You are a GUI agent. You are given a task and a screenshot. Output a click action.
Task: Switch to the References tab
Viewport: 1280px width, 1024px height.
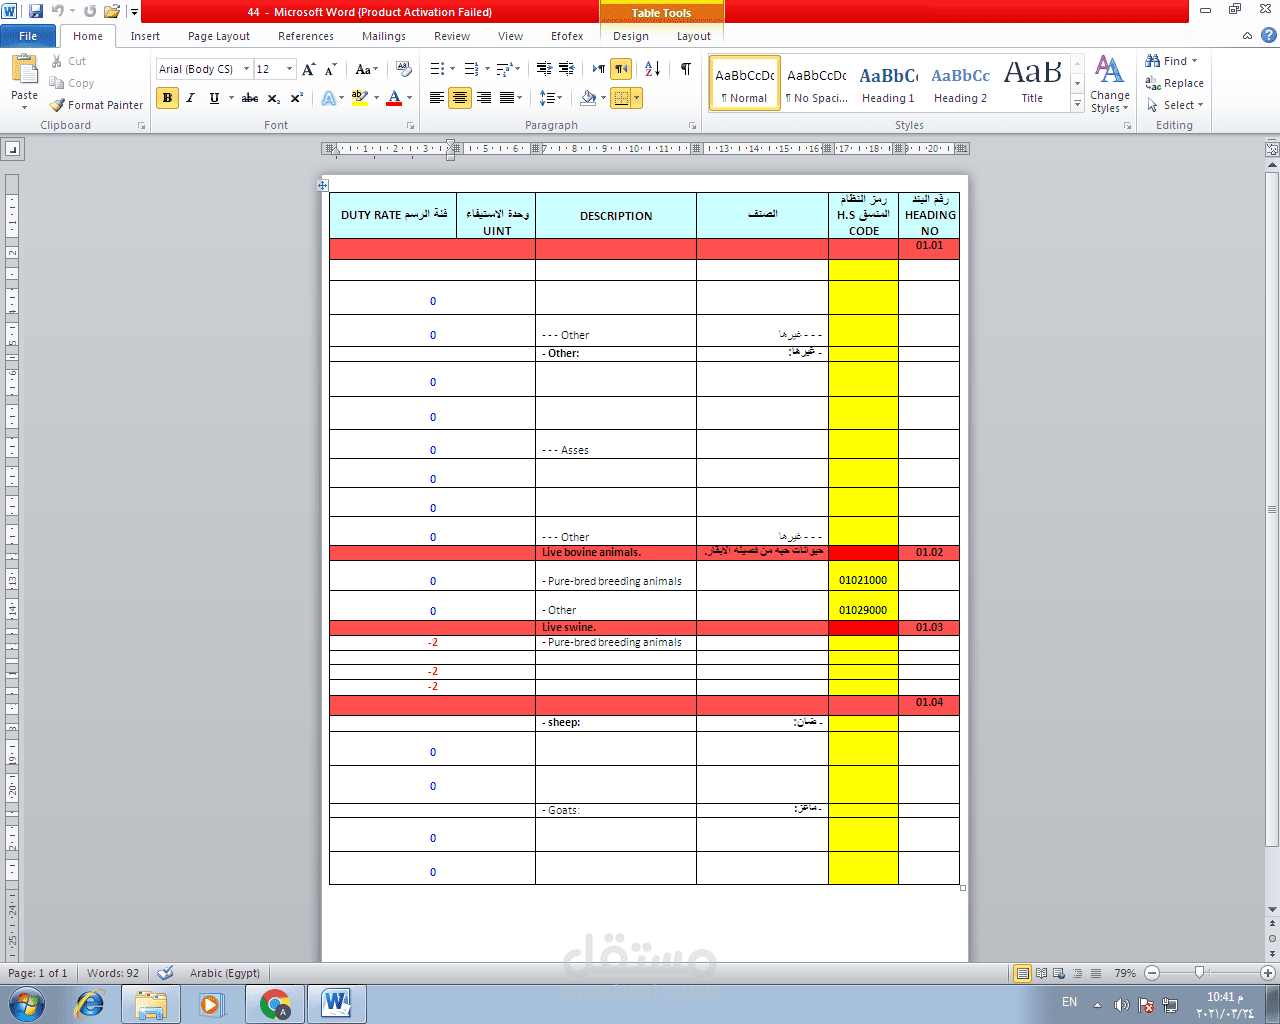(x=306, y=36)
